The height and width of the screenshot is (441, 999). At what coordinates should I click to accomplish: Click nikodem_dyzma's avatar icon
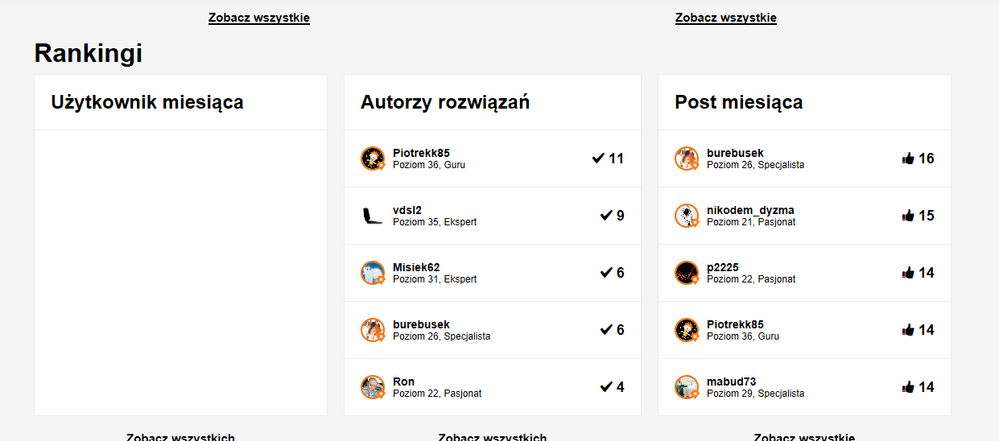[686, 215]
